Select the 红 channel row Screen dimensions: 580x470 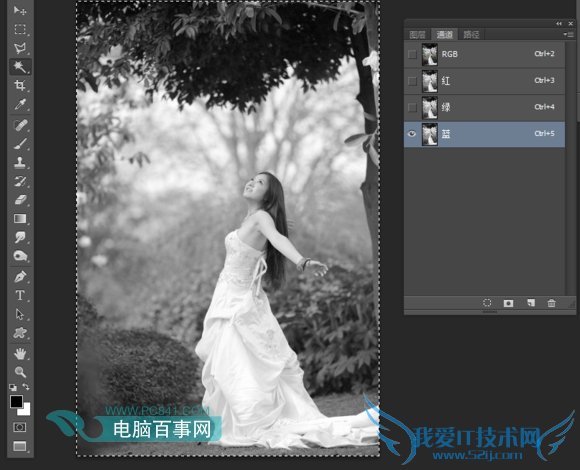coord(485,81)
